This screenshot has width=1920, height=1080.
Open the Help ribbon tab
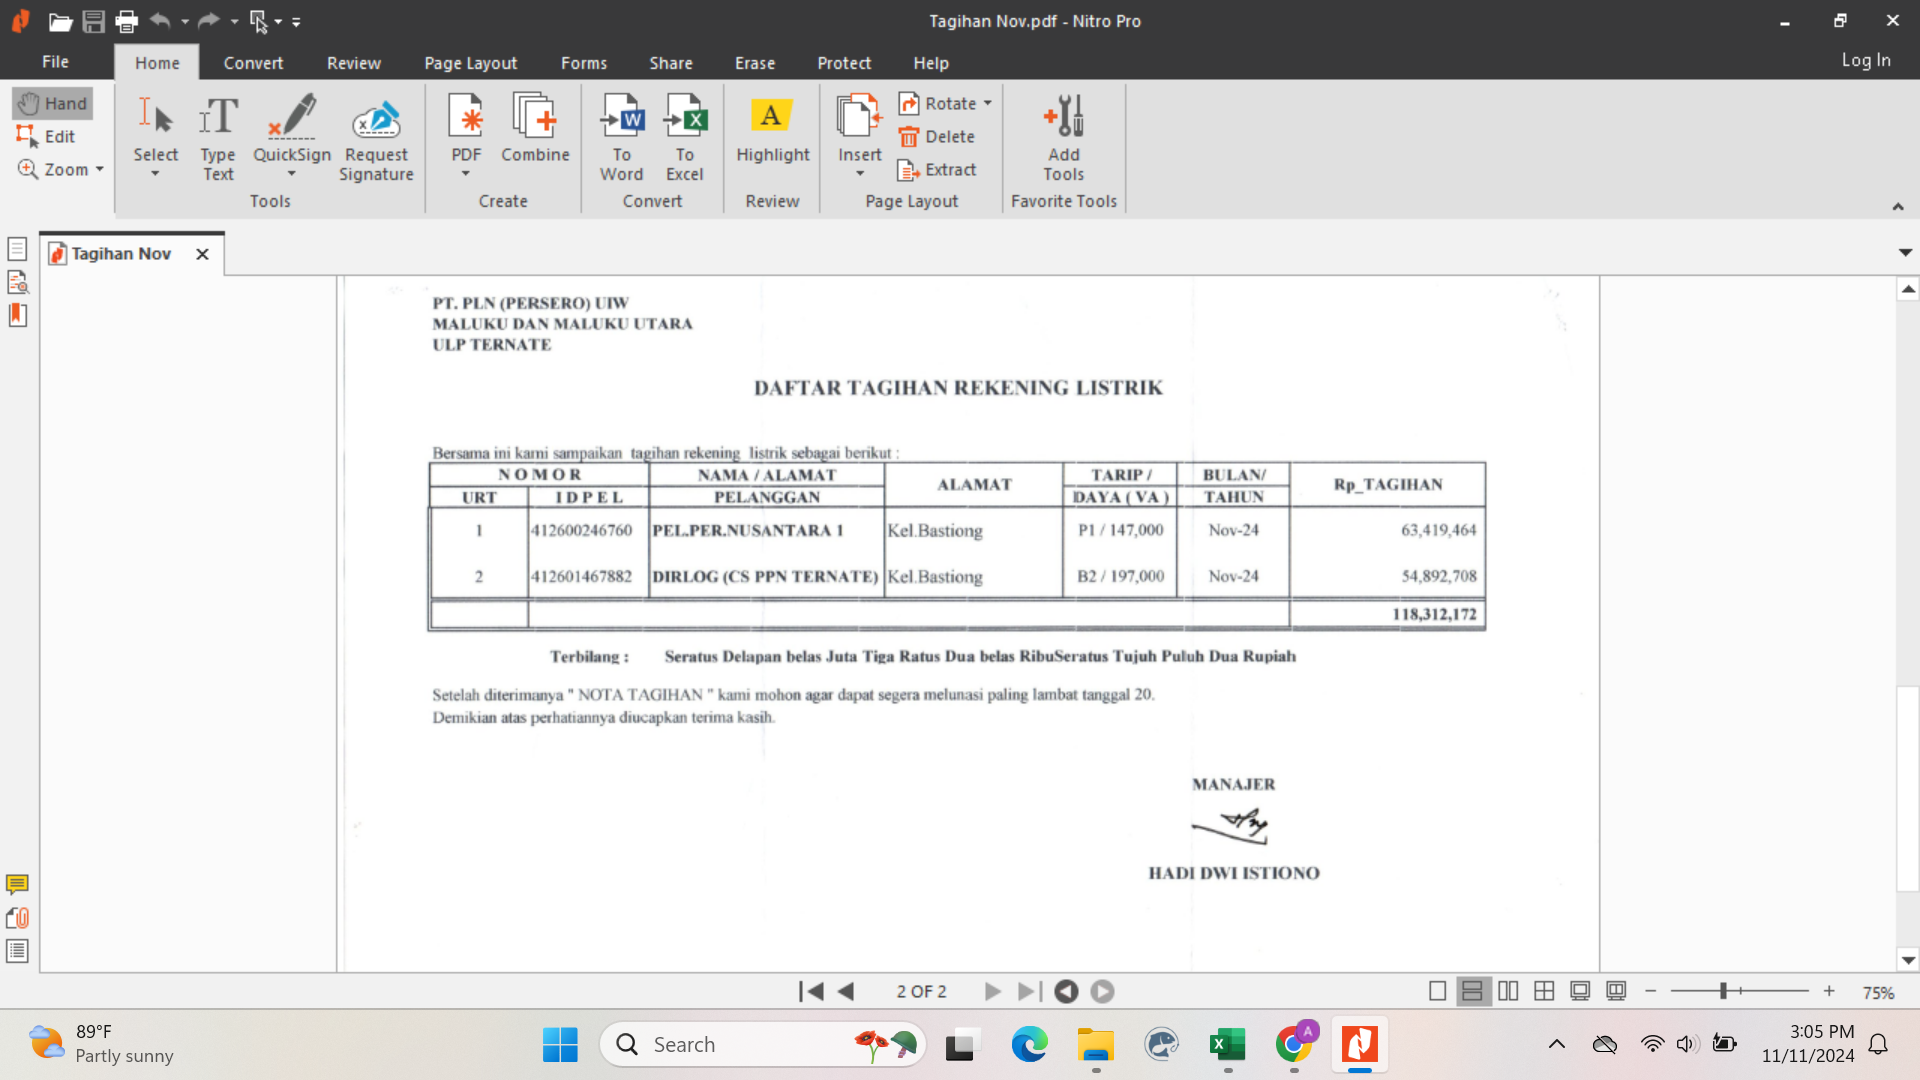(x=931, y=63)
